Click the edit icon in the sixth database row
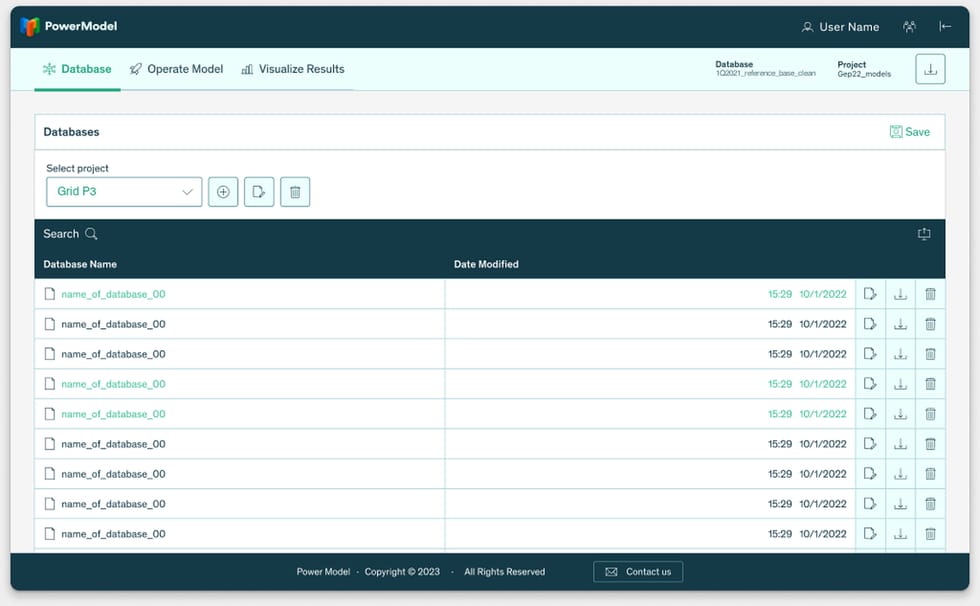 point(870,444)
